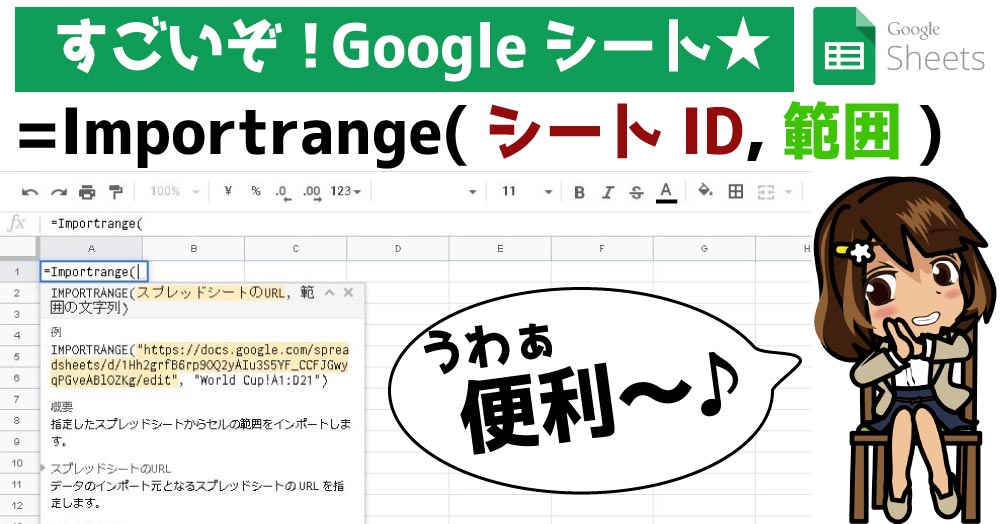
Task: Select column A header
Action: pos(91,249)
